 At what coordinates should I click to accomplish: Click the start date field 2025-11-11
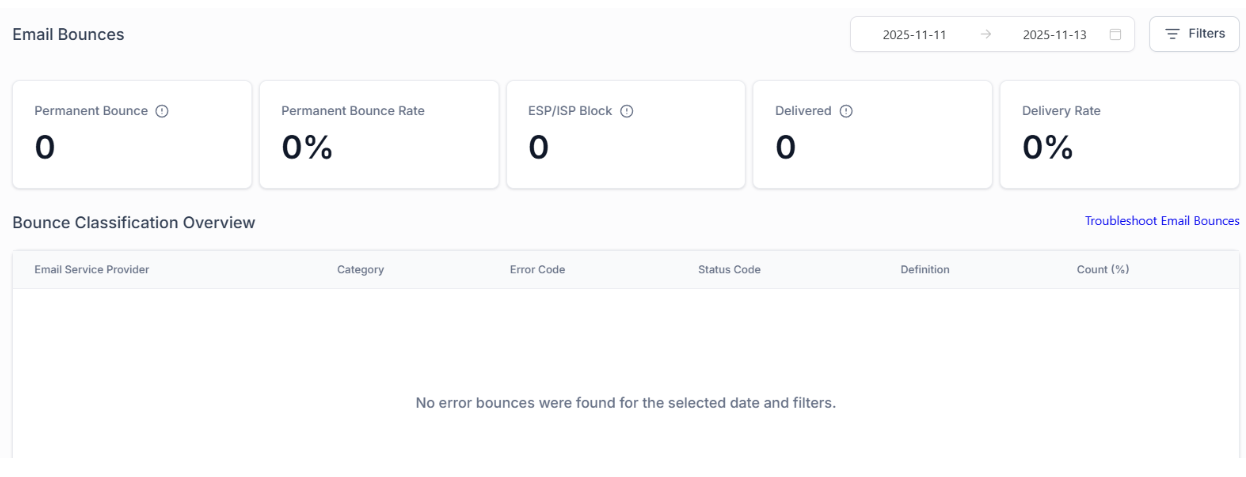914,34
